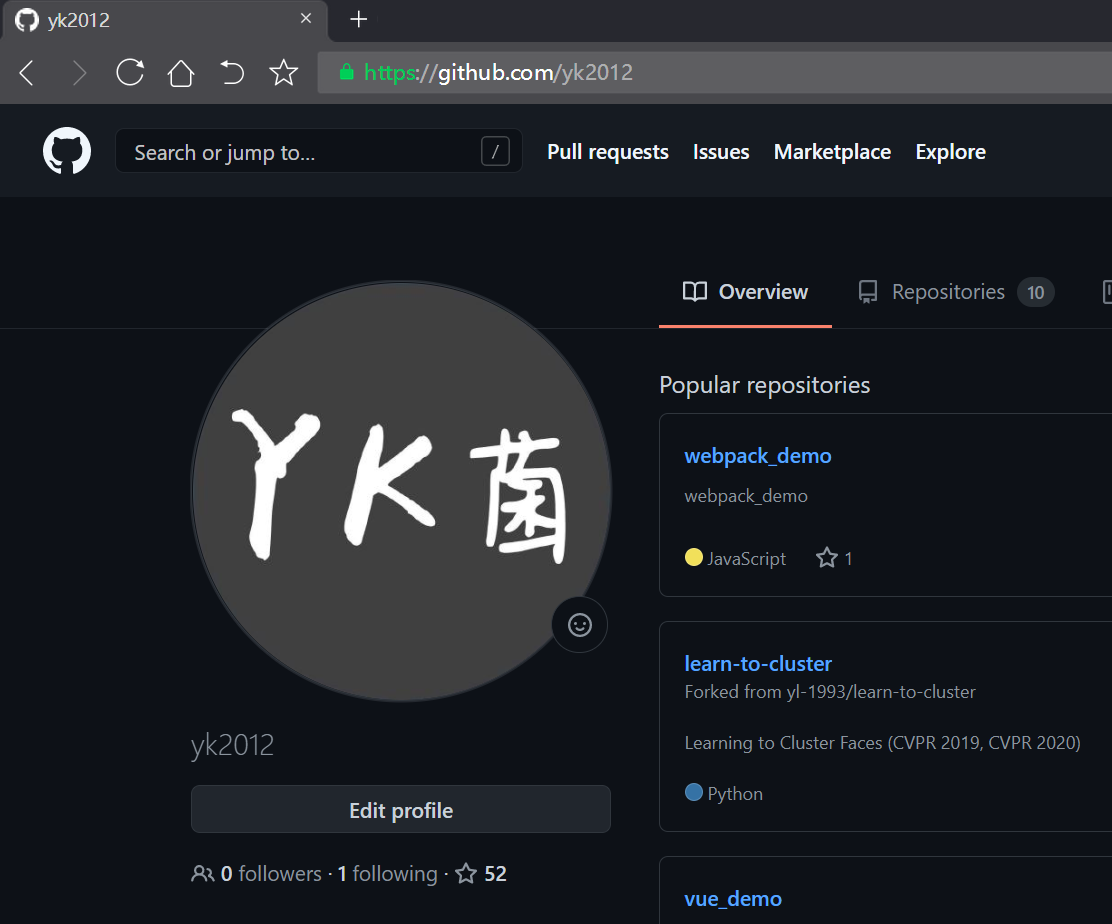This screenshot has width=1112, height=924.
Task: Click the browser back arrow
Action: tap(27, 72)
